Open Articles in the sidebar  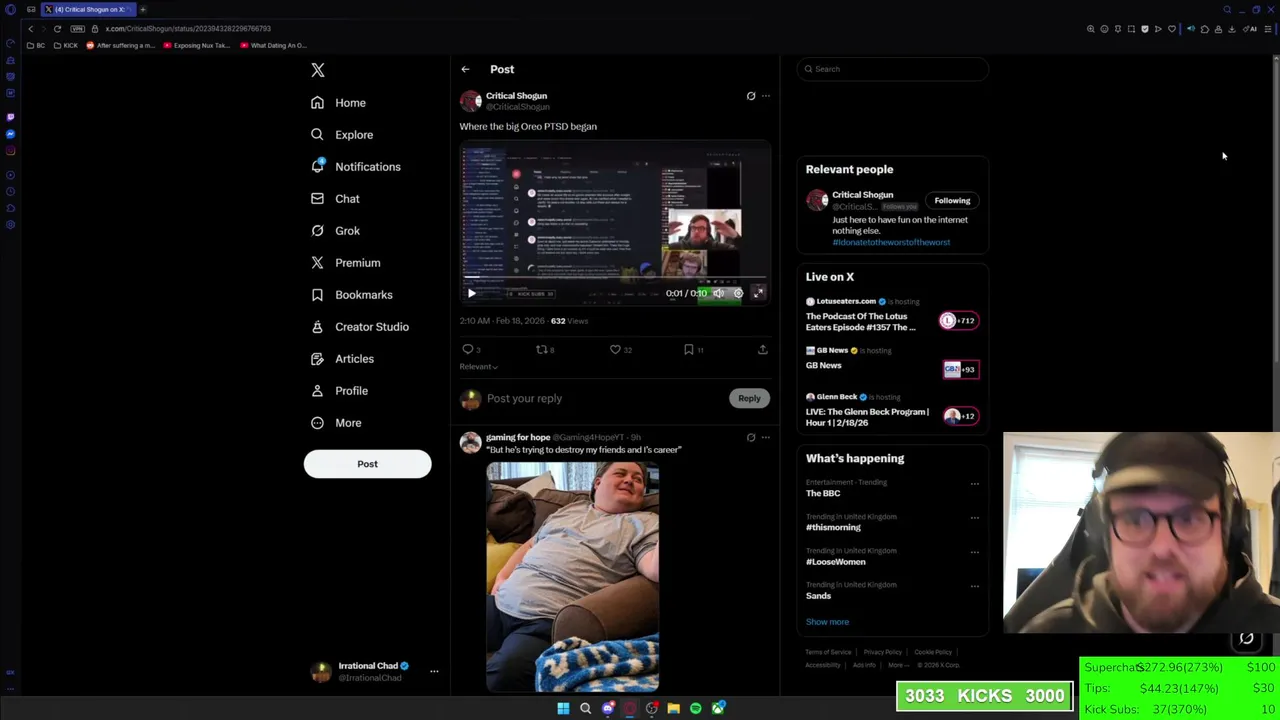click(x=342, y=359)
